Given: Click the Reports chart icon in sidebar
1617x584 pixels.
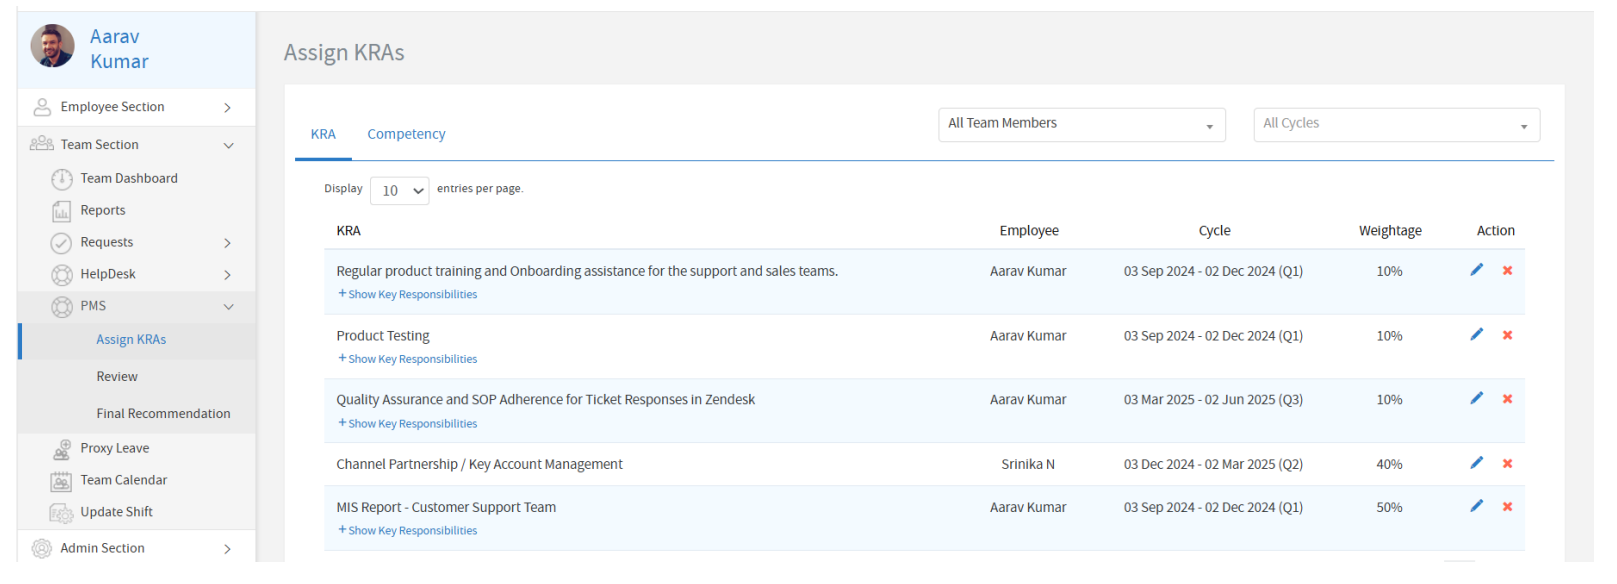Looking at the screenshot, I should click(x=62, y=211).
